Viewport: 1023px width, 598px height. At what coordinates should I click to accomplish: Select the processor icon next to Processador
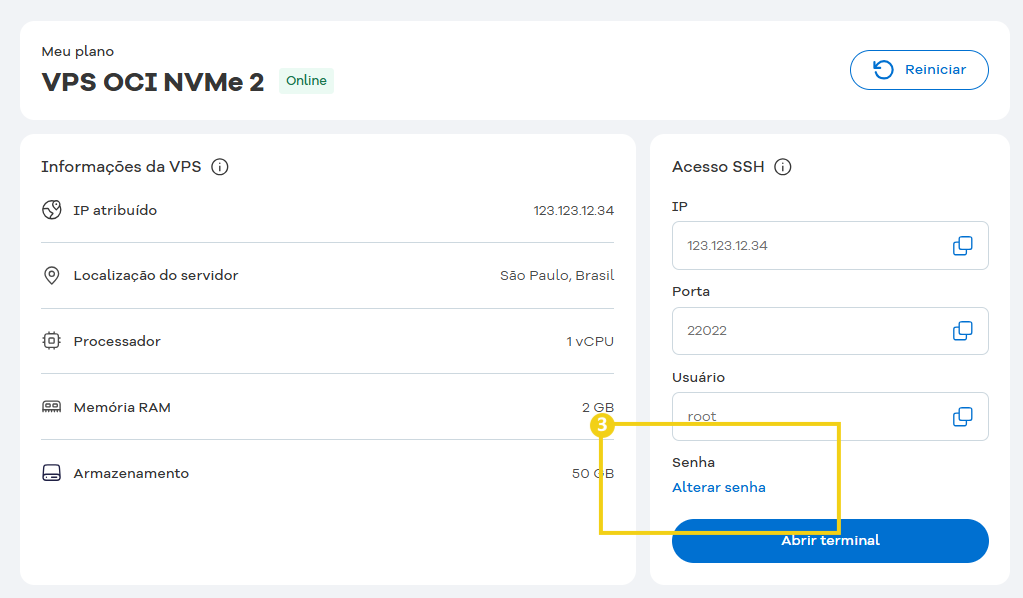51,341
